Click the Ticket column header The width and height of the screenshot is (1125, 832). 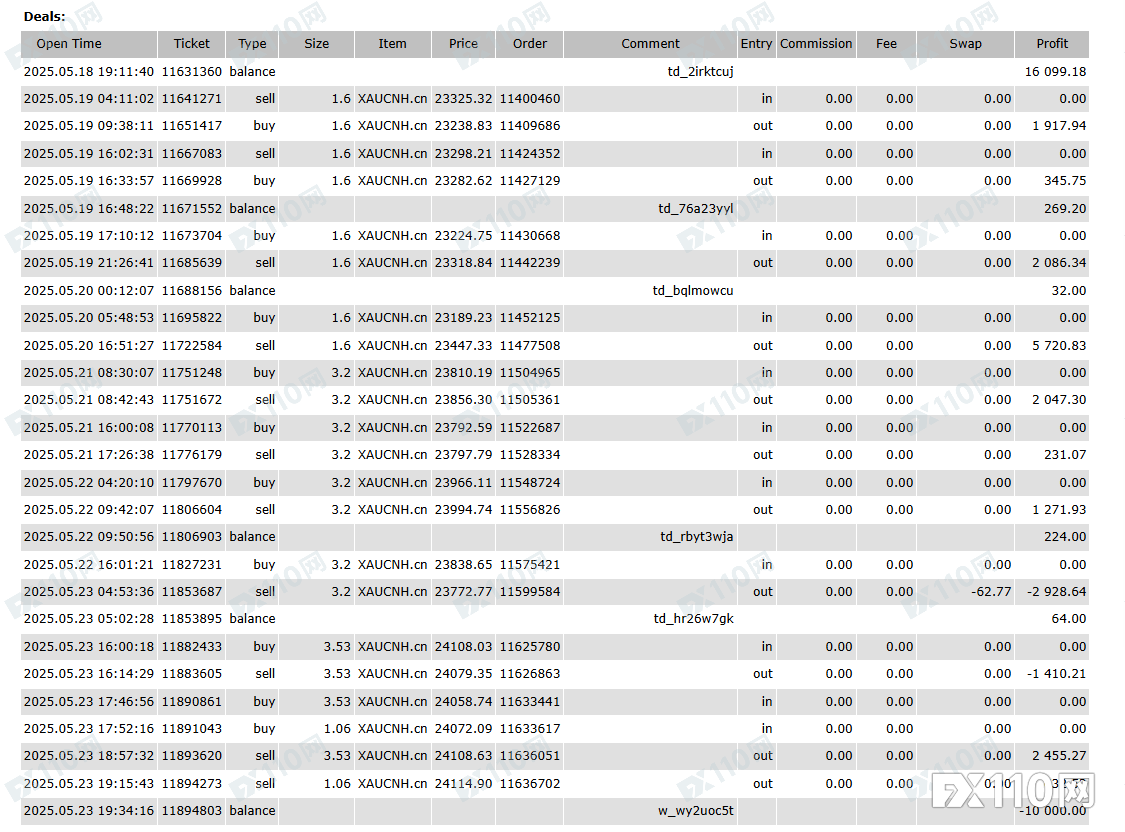coord(192,44)
